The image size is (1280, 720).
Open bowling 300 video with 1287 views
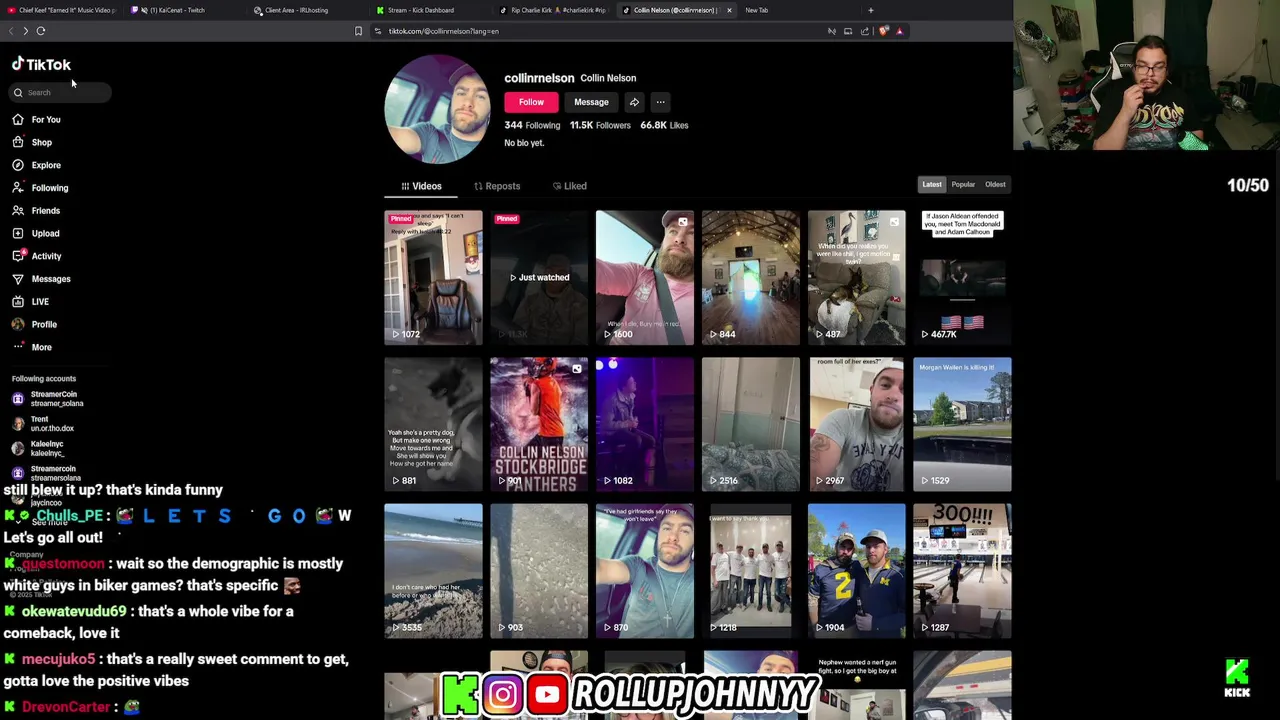[x=962, y=571]
